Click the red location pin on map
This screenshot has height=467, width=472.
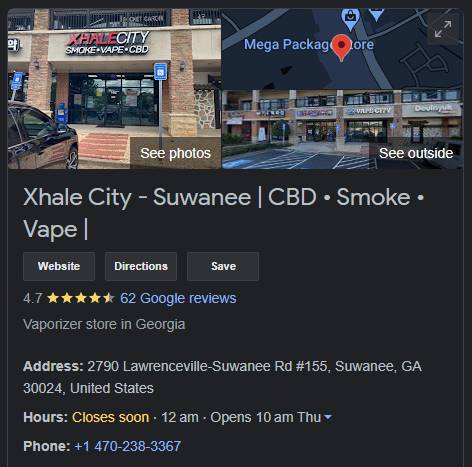341,47
